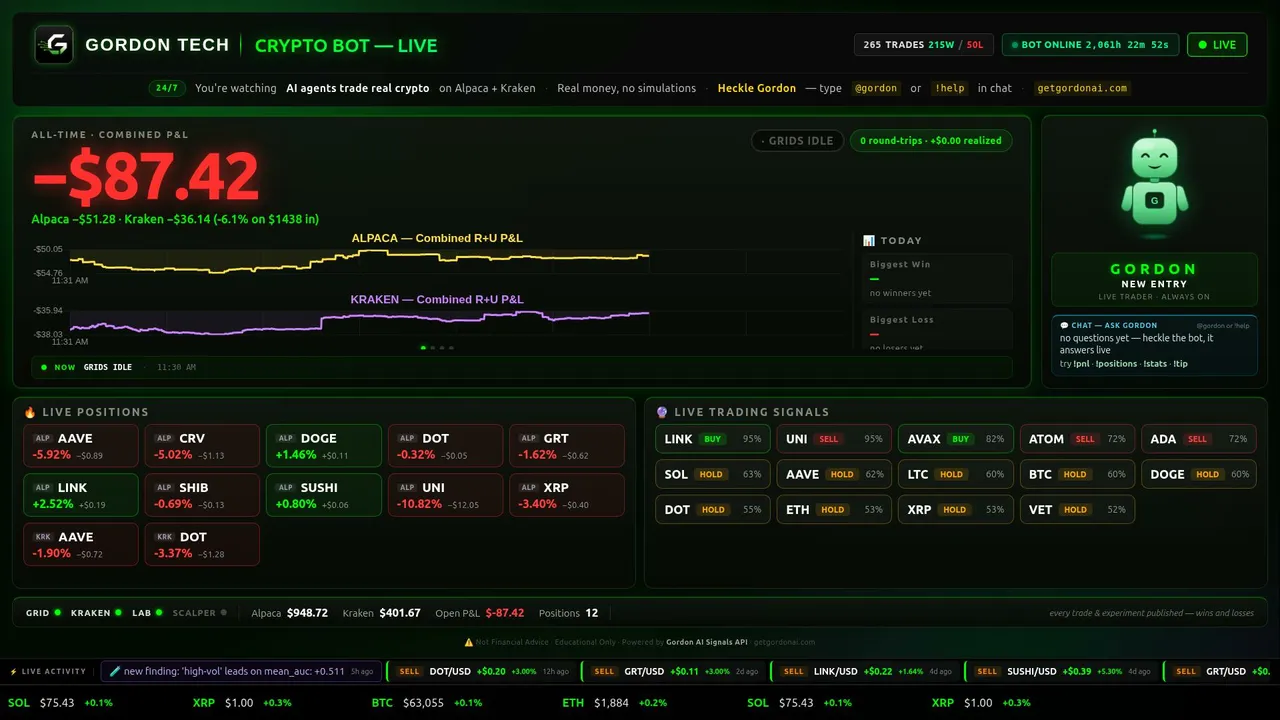1280x720 pixels.
Task: Toggle the LAB status indicator
Action: coord(147,613)
